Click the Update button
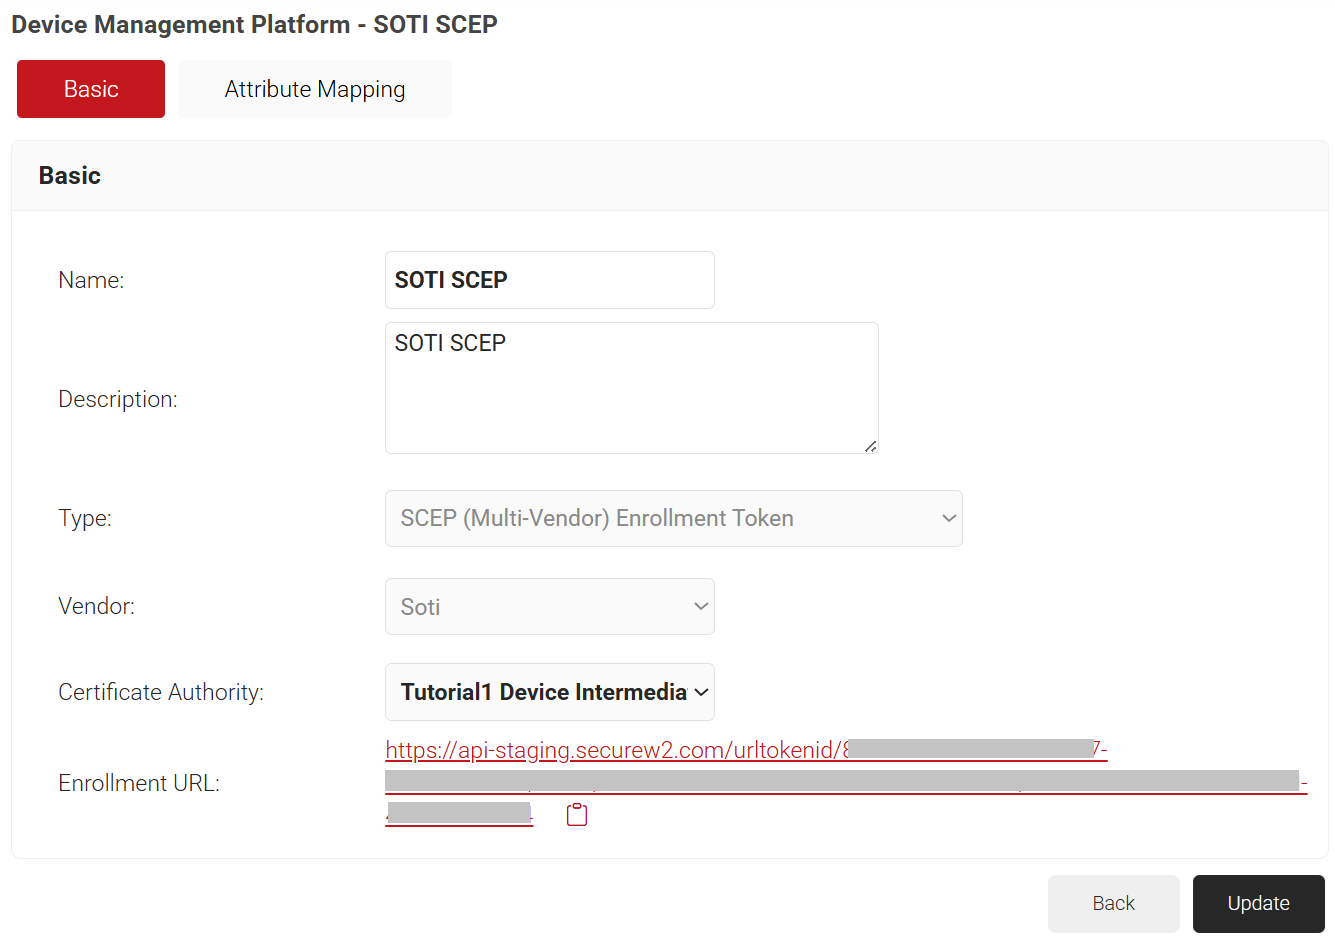The height and width of the screenshot is (943, 1335). pyautogui.click(x=1258, y=904)
